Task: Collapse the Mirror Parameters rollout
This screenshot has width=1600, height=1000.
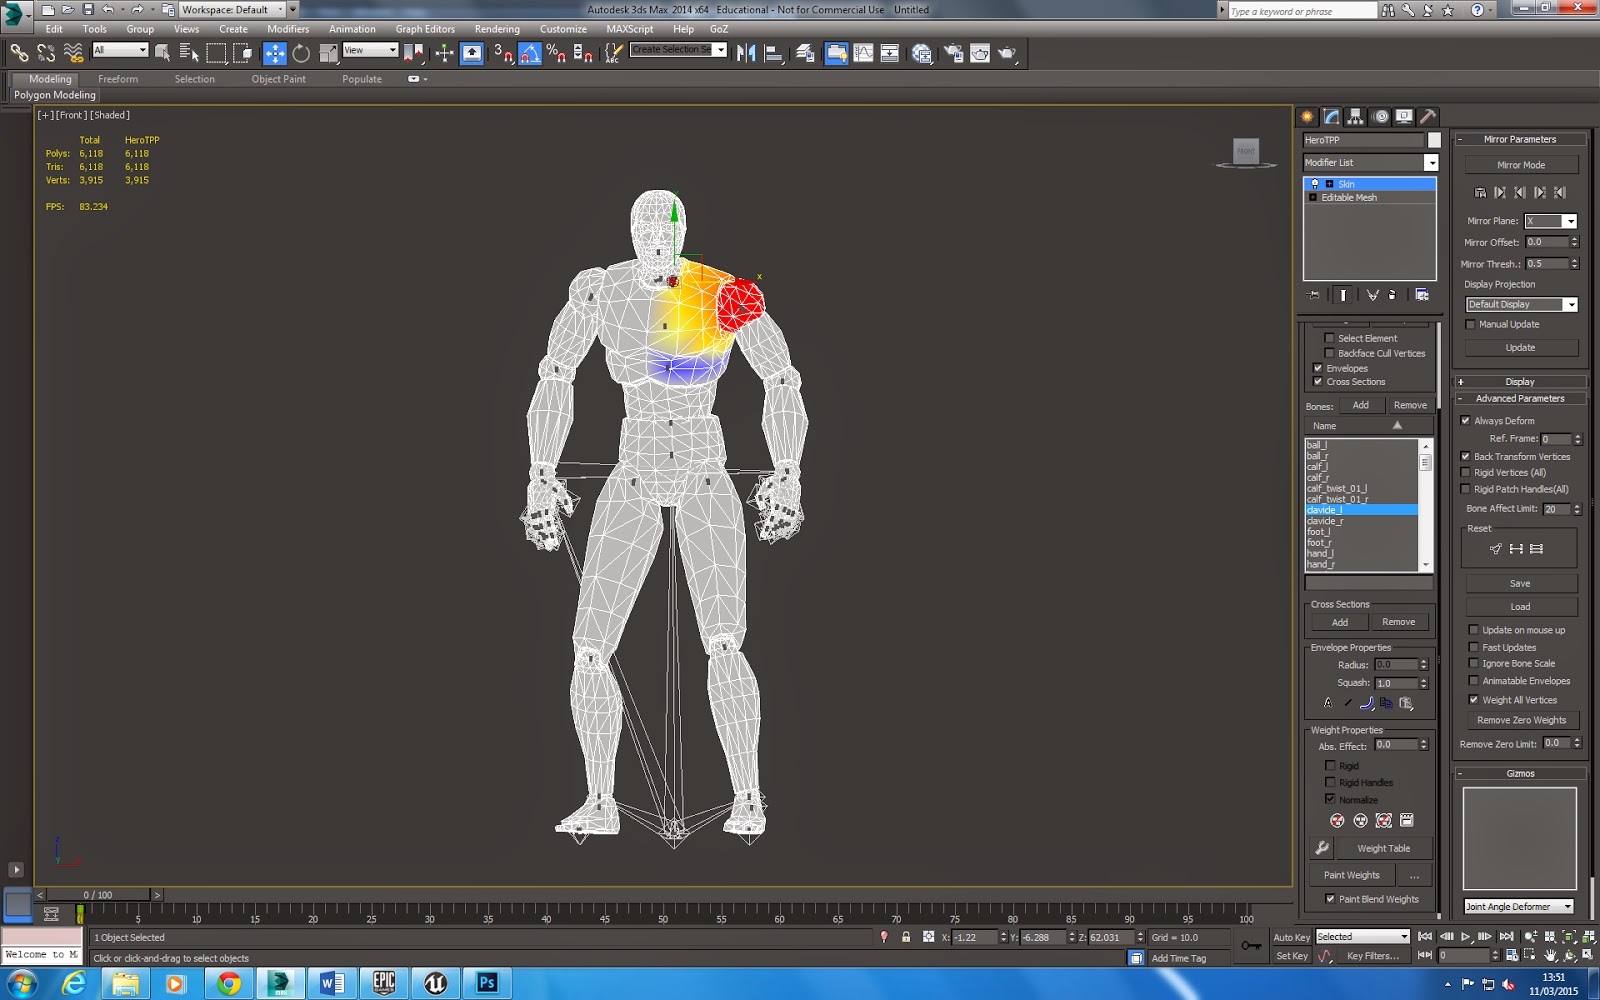Action: pos(1520,139)
